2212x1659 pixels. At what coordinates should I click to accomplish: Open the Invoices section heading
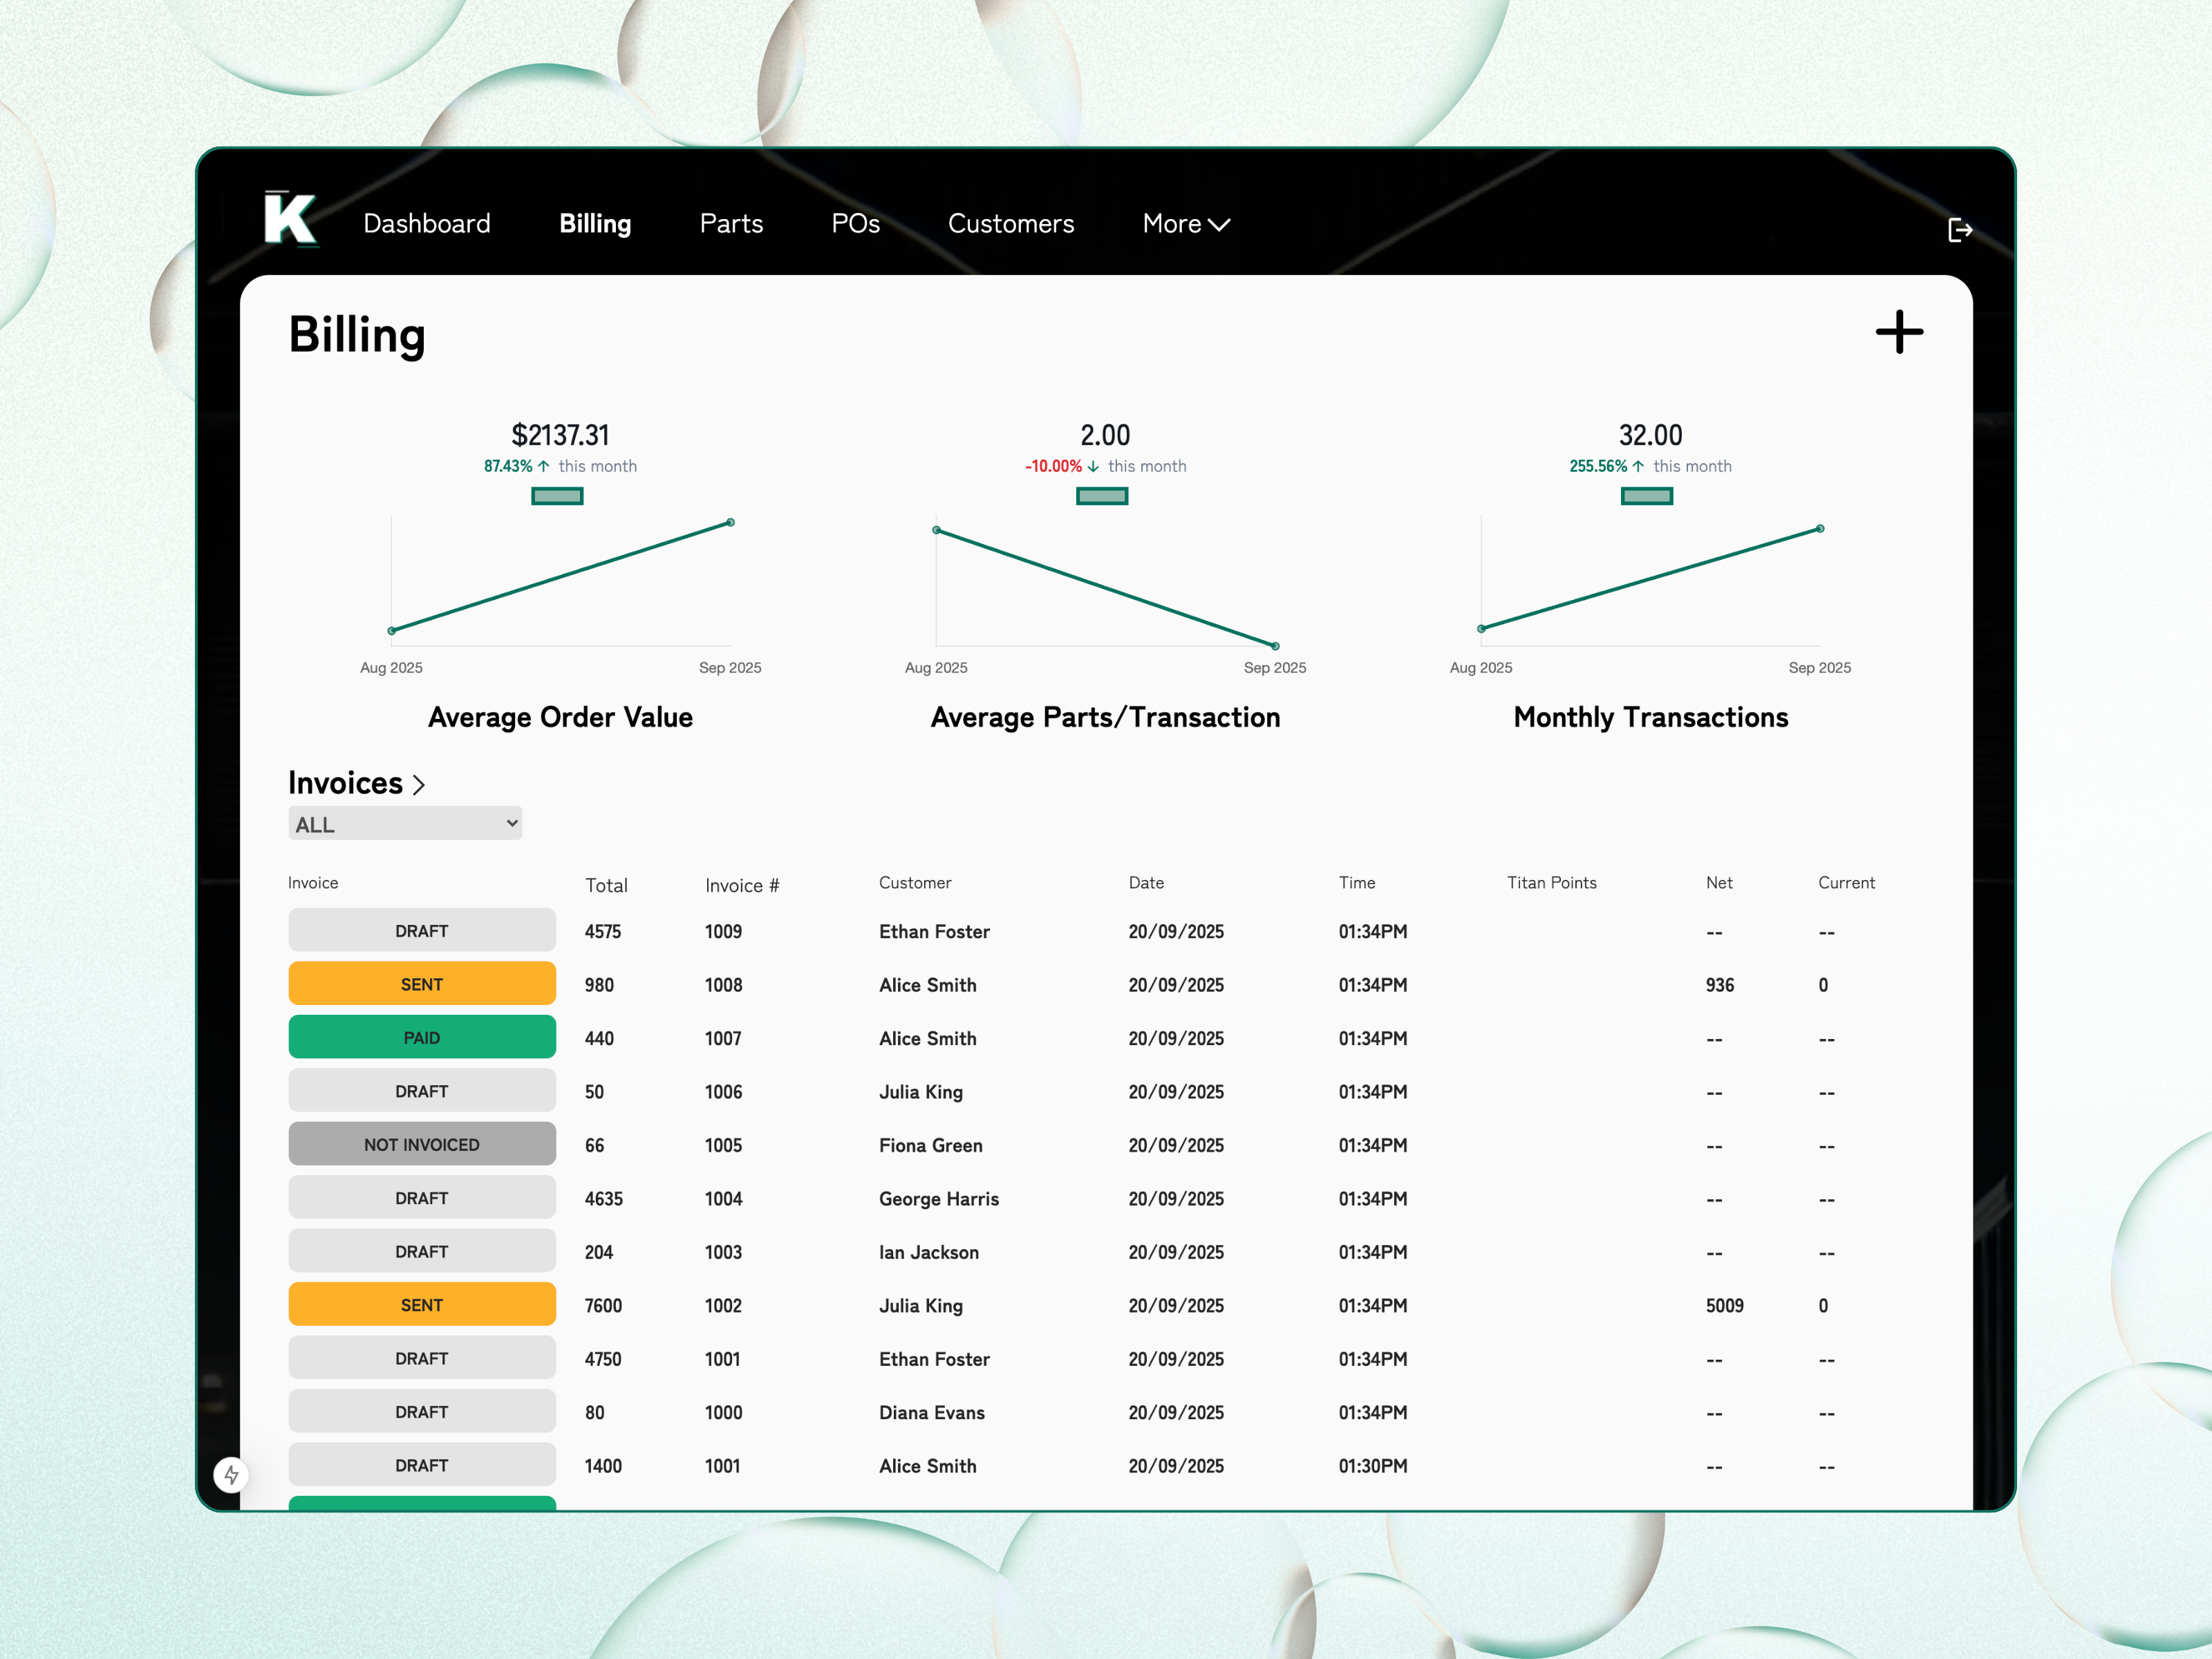(x=345, y=783)
